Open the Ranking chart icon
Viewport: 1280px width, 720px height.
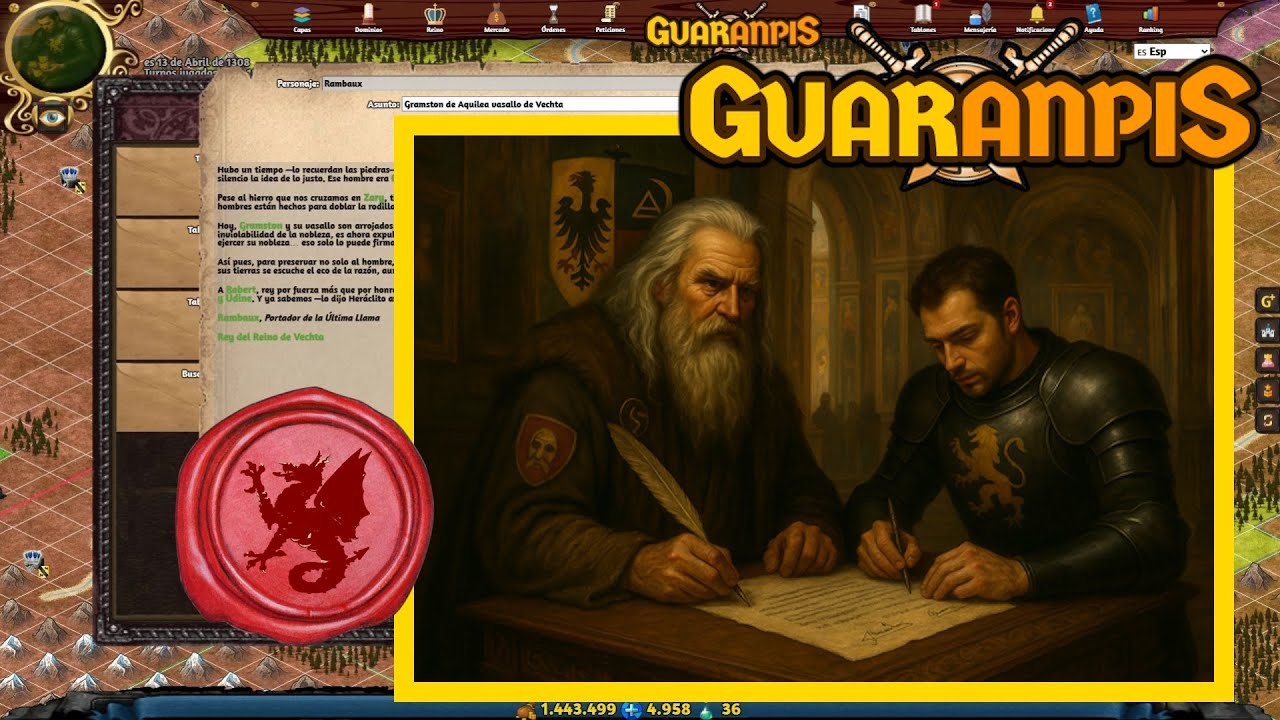point(1150,18)
